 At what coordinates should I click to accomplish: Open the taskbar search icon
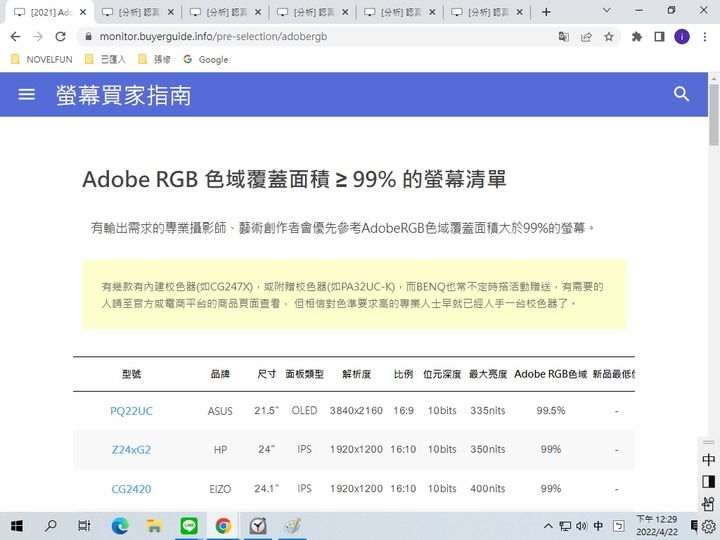(51, 526)
